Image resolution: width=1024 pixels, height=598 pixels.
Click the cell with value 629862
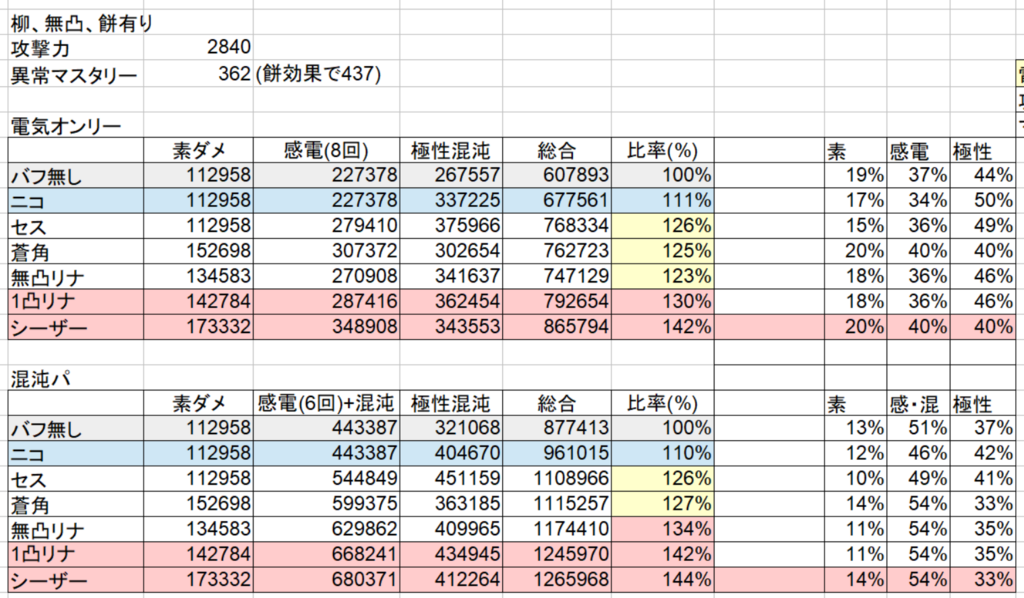coord(326,530)
